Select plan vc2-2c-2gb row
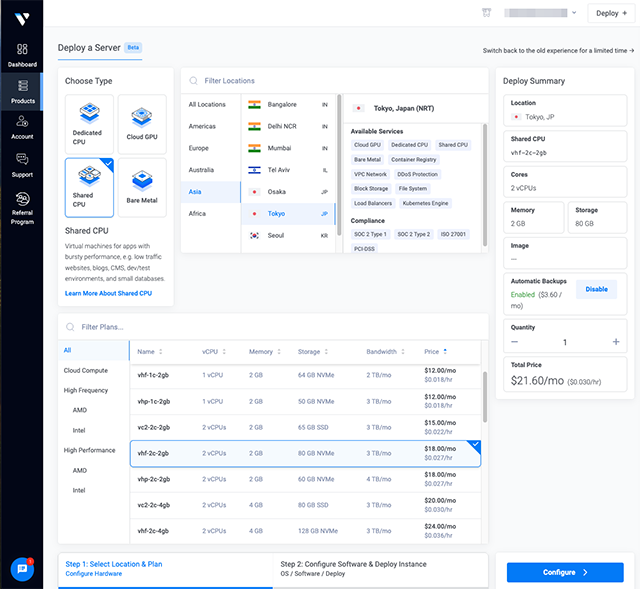 coord(305,427)
